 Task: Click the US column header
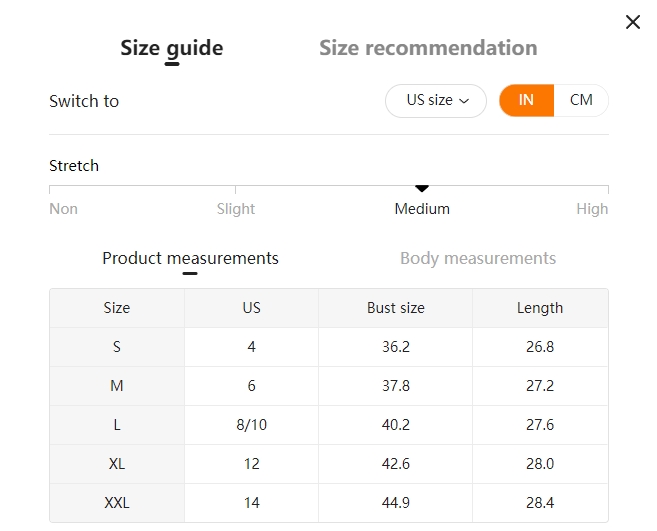[251, 308]
